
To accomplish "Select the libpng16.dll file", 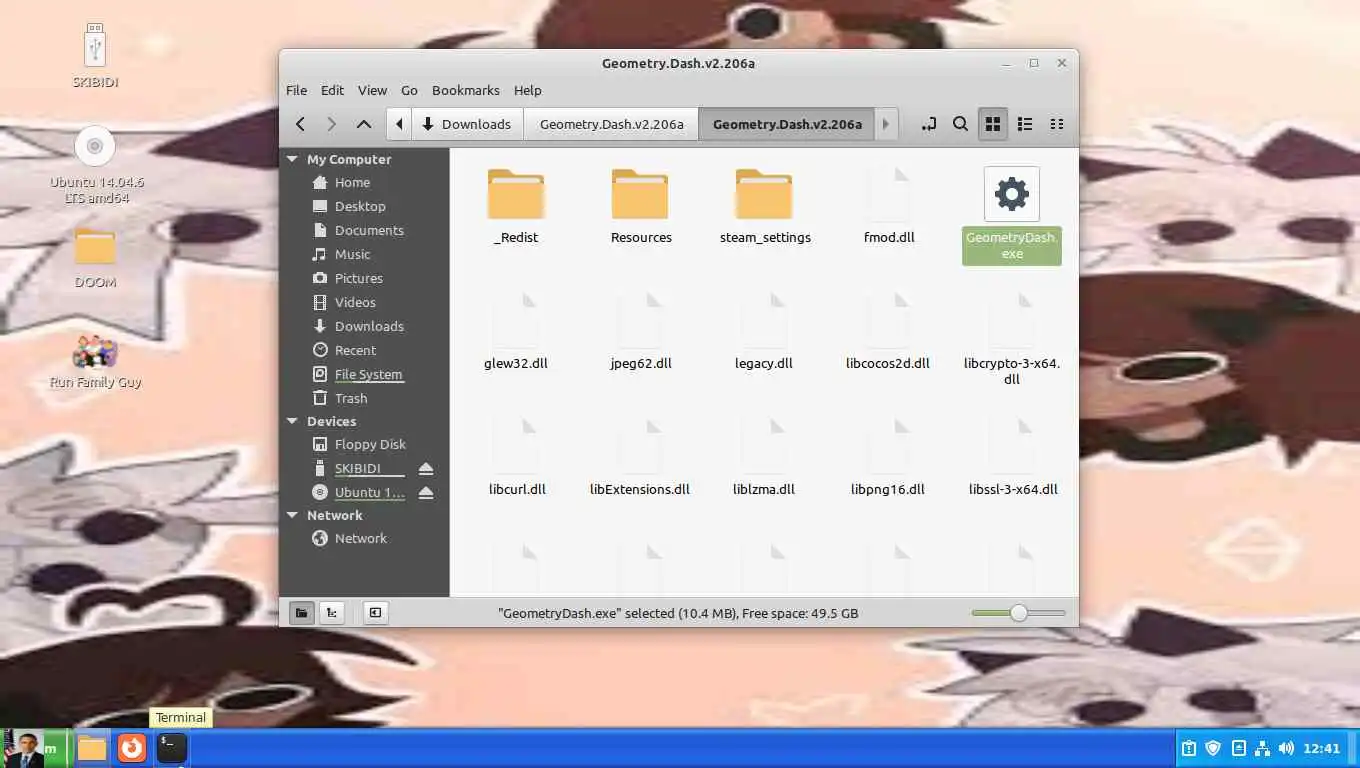I will [888, 459].
